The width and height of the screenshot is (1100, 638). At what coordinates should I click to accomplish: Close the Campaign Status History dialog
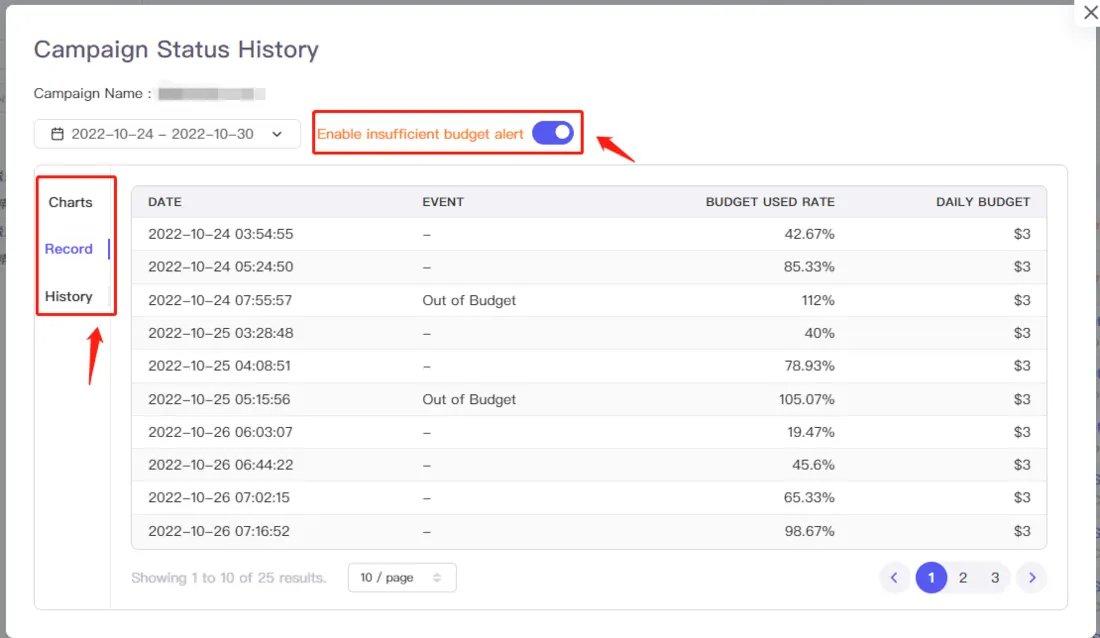1090,12
